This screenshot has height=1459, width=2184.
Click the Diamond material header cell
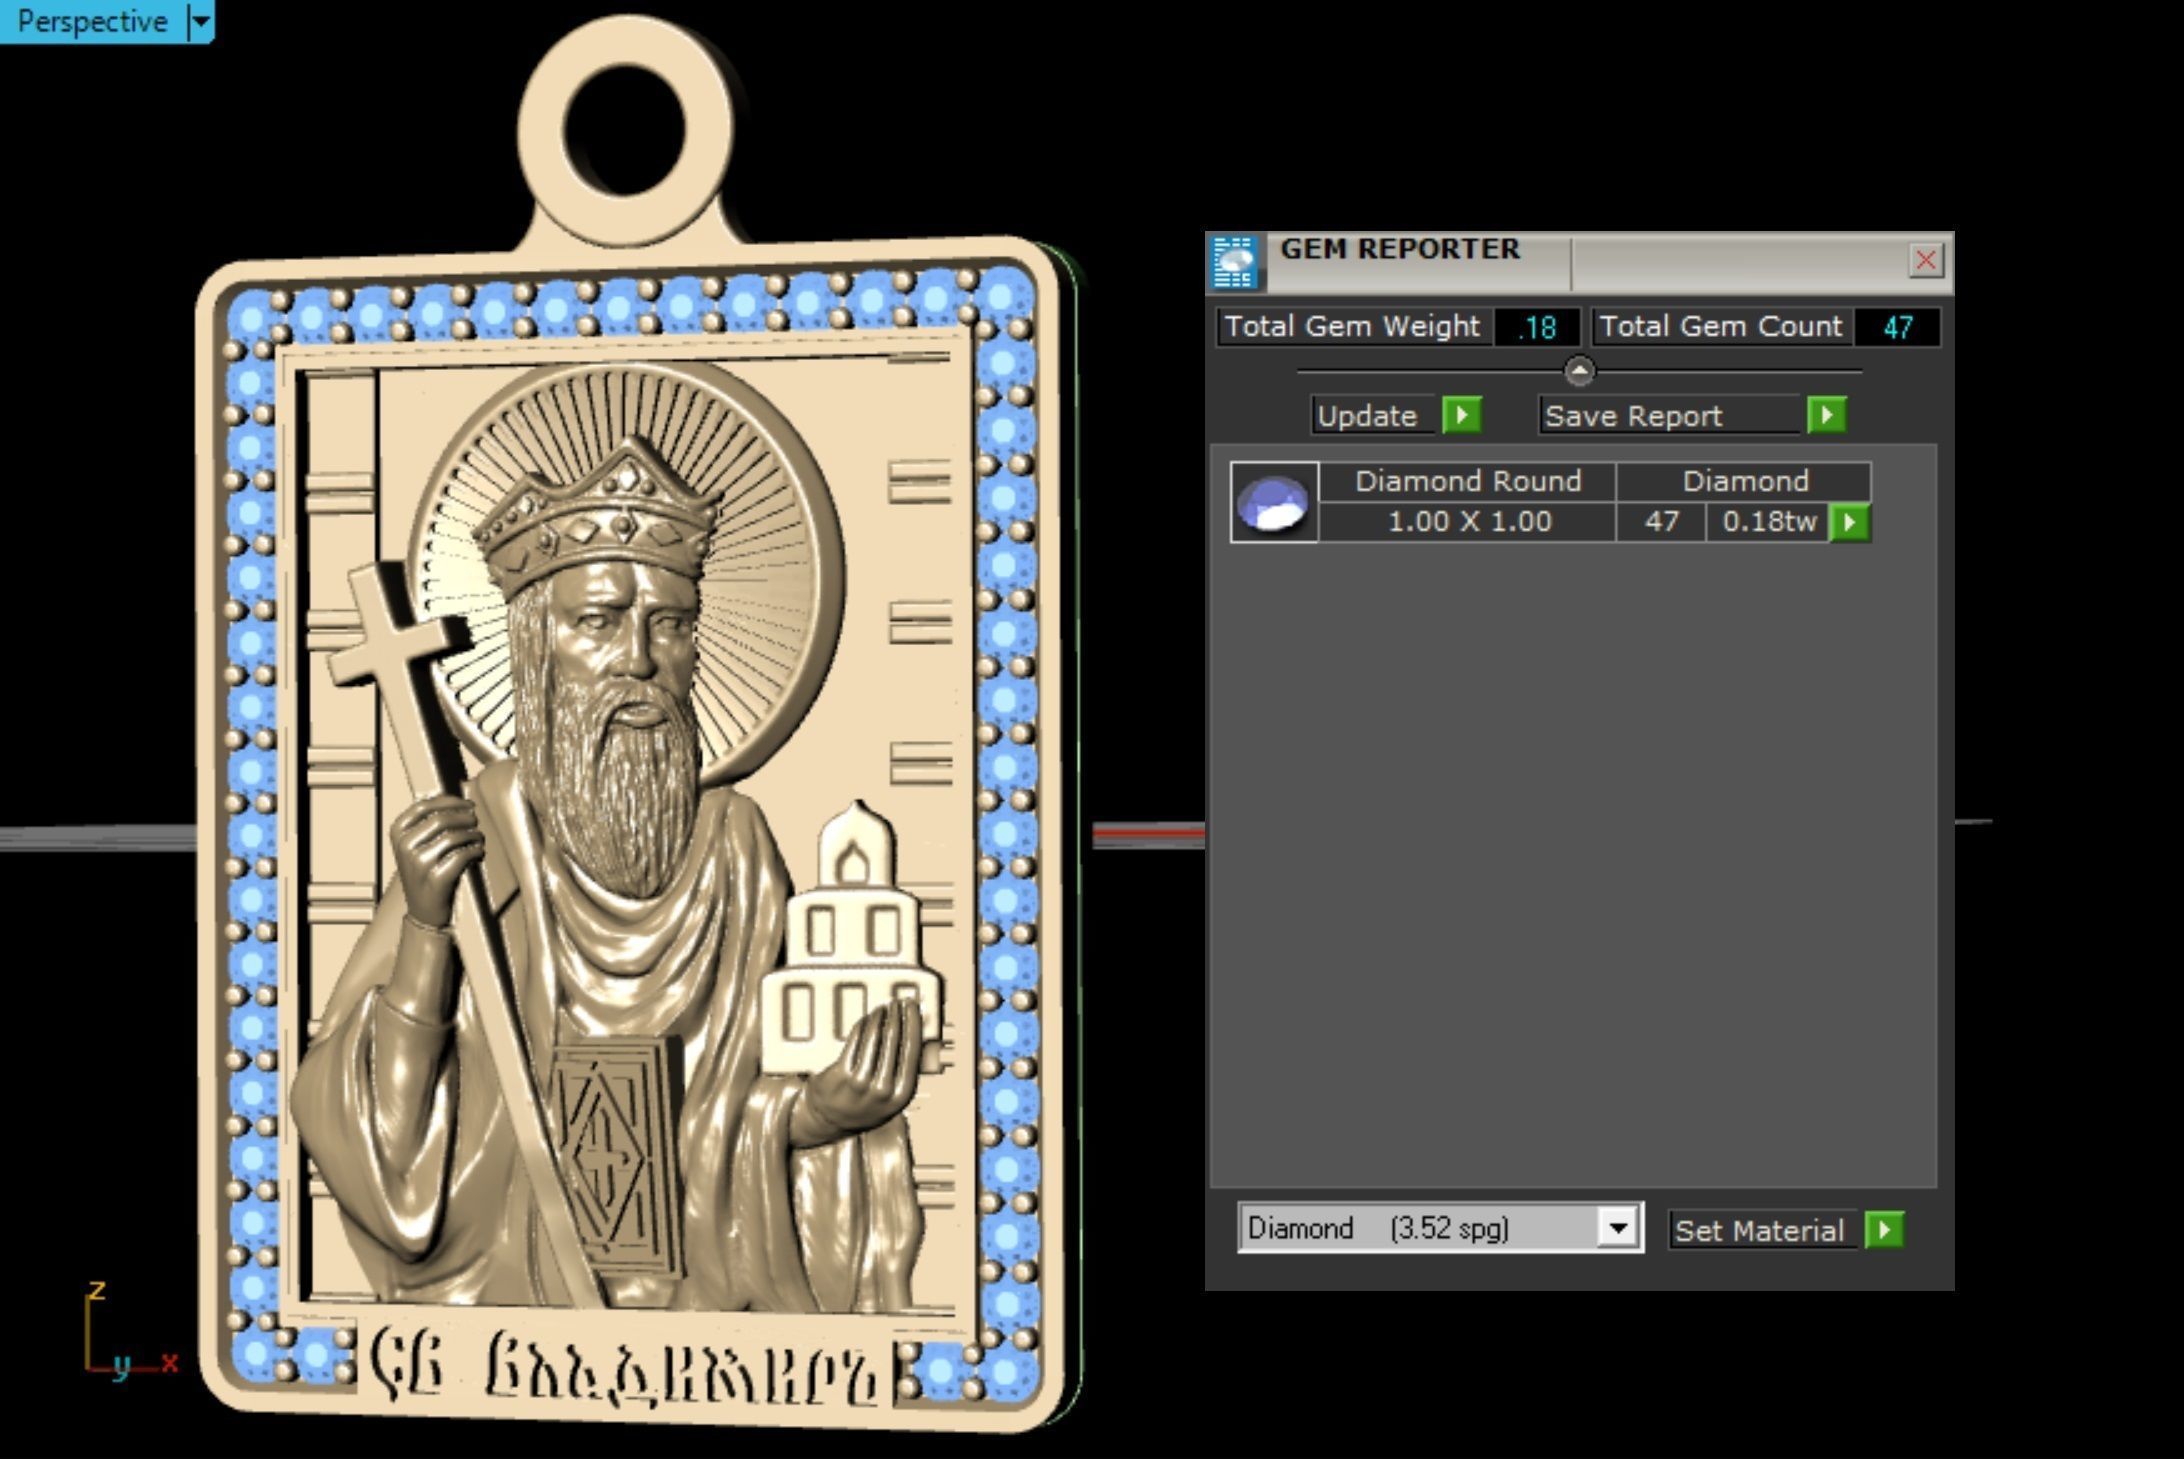(x=1745, y=481)
